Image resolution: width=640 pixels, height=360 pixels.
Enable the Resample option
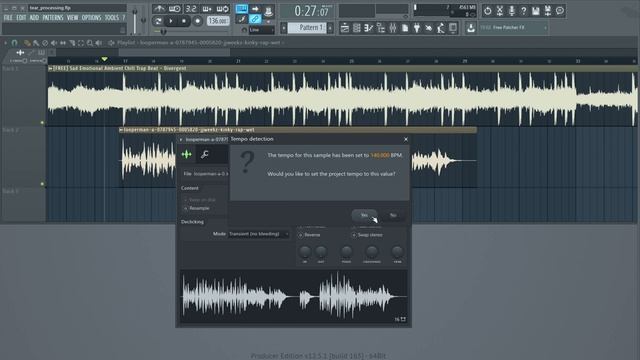[x=197, y=208]
